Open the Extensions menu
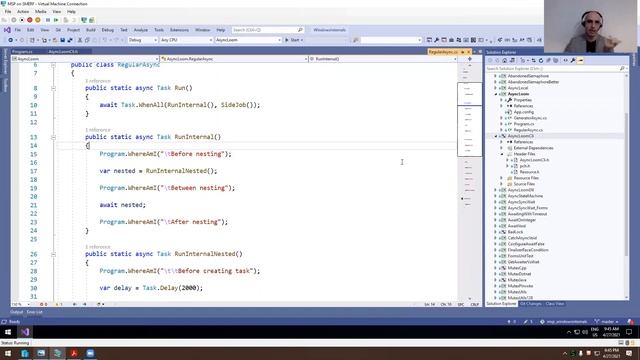 (x=179, y=30)
